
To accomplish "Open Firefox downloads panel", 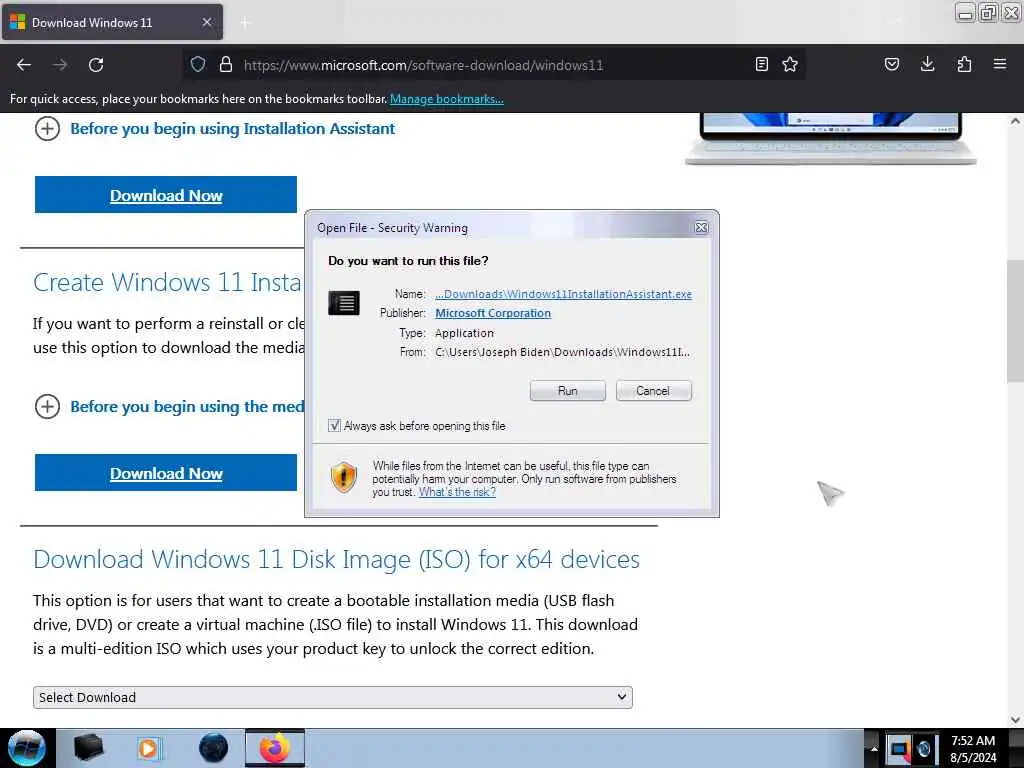I will pyautogui.click(x=927, y=64).
